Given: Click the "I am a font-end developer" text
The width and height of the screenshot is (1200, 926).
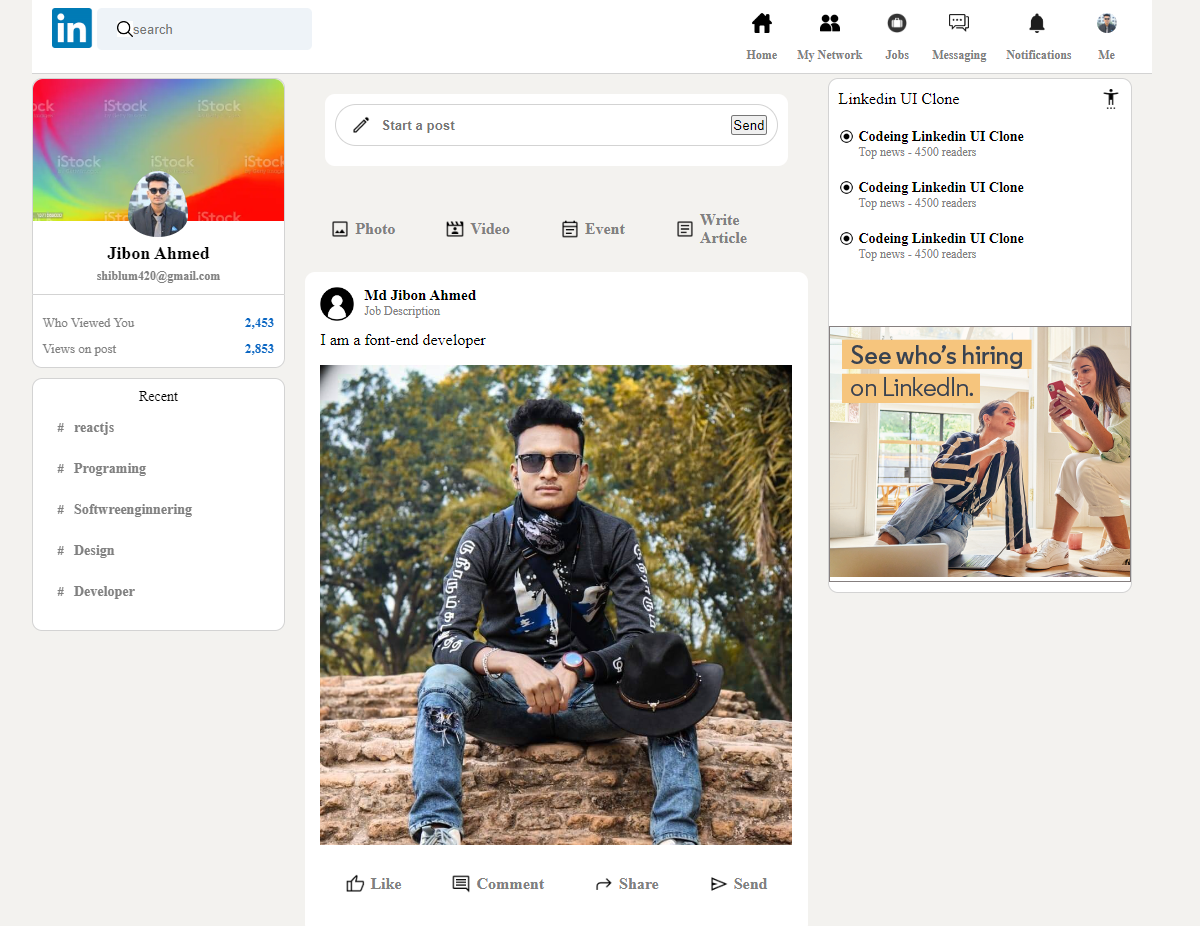Looking at the screenshot, I should [403, 340].
